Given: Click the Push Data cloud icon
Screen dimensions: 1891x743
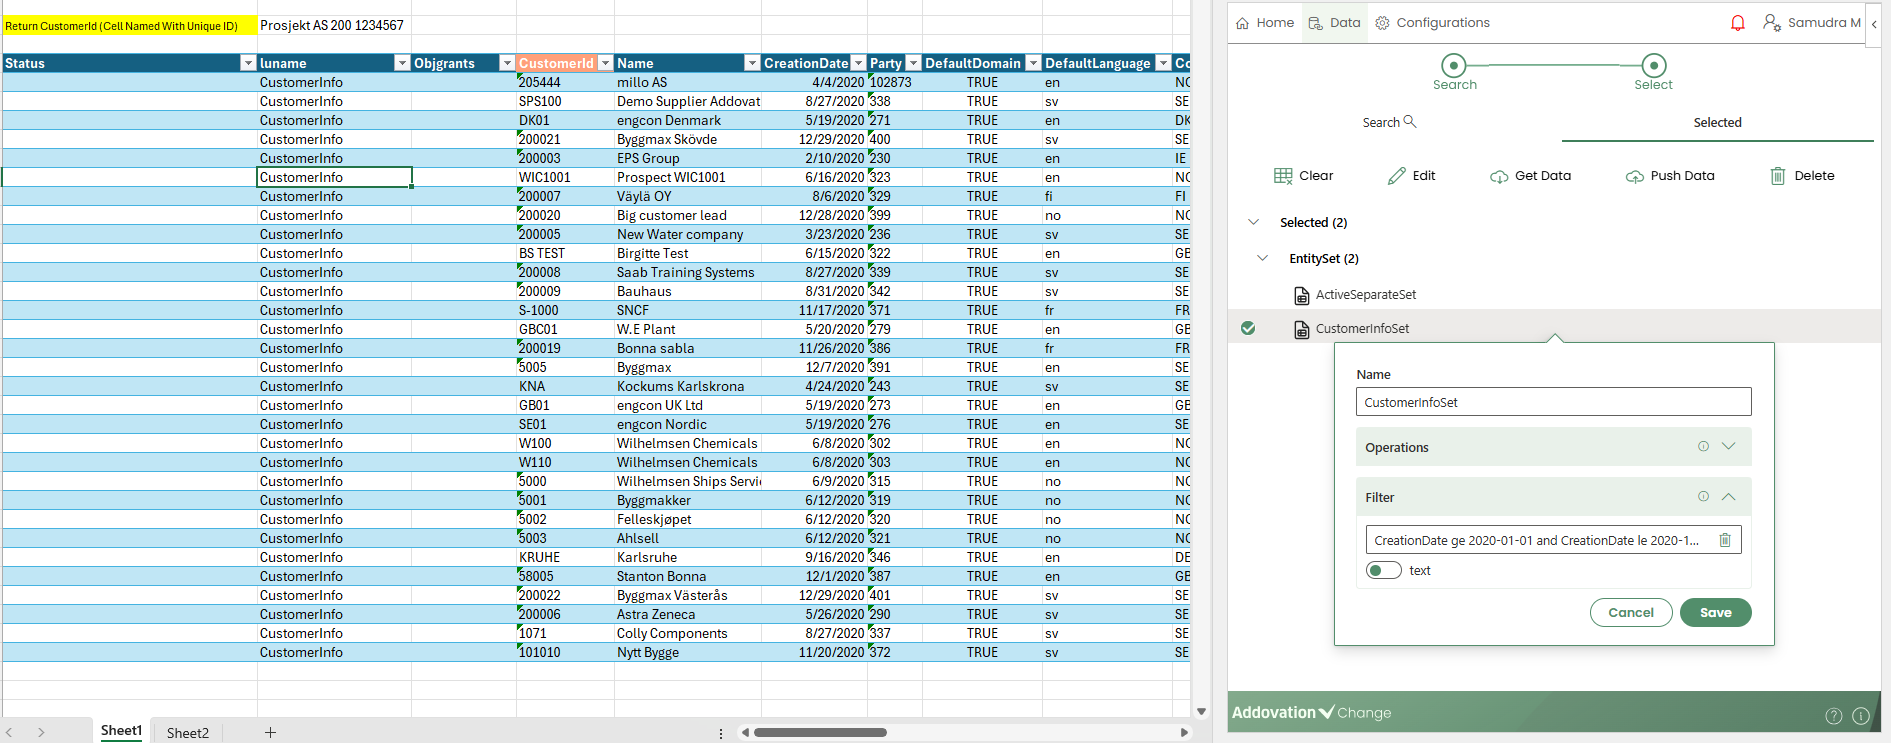Looking at the screenshot, I should [1635, 177].
